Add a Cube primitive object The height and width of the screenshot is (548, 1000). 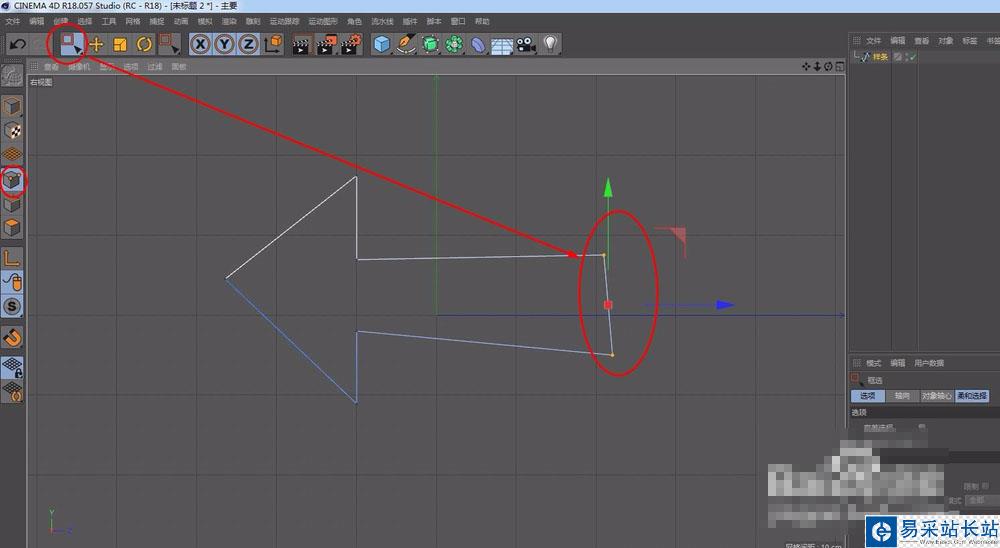(382, 44)
